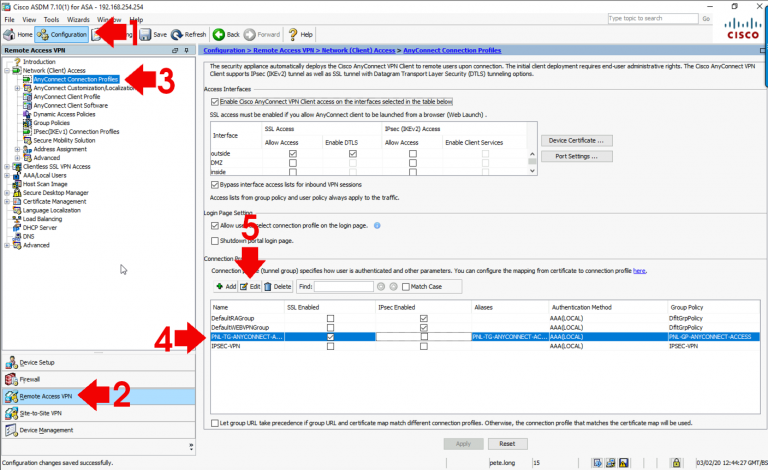This screenshot has width=768, height=470.
Task: Toggle IPsec Enabled for DefaultRAGroup
Action: tap(424, 319)
